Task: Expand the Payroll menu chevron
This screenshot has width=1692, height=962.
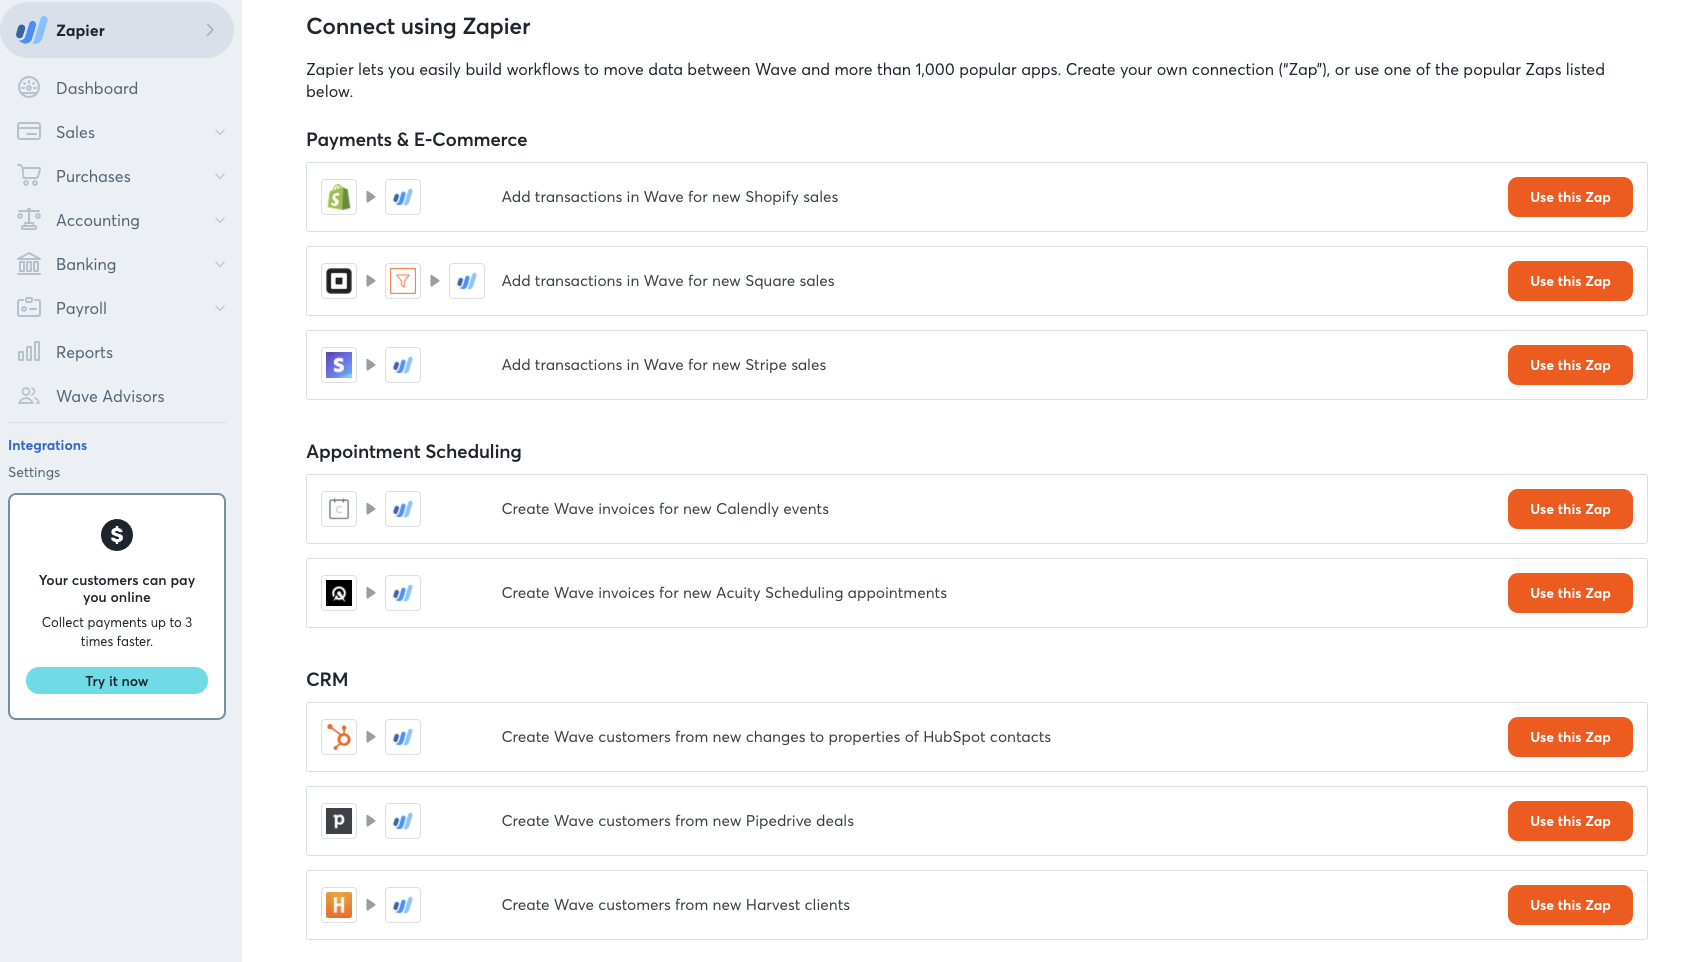Action: pyautogui.click(x=220, y=308)
